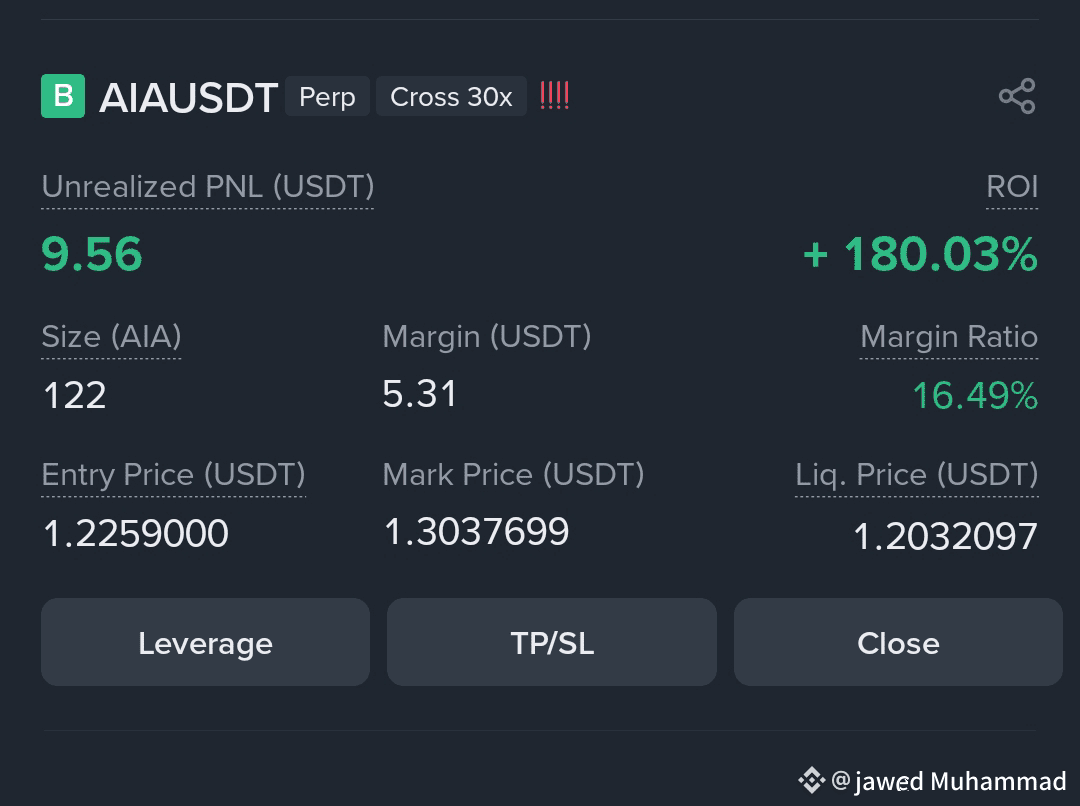
Task: Click the Binance logo in watermark
Action: (811, 781)
